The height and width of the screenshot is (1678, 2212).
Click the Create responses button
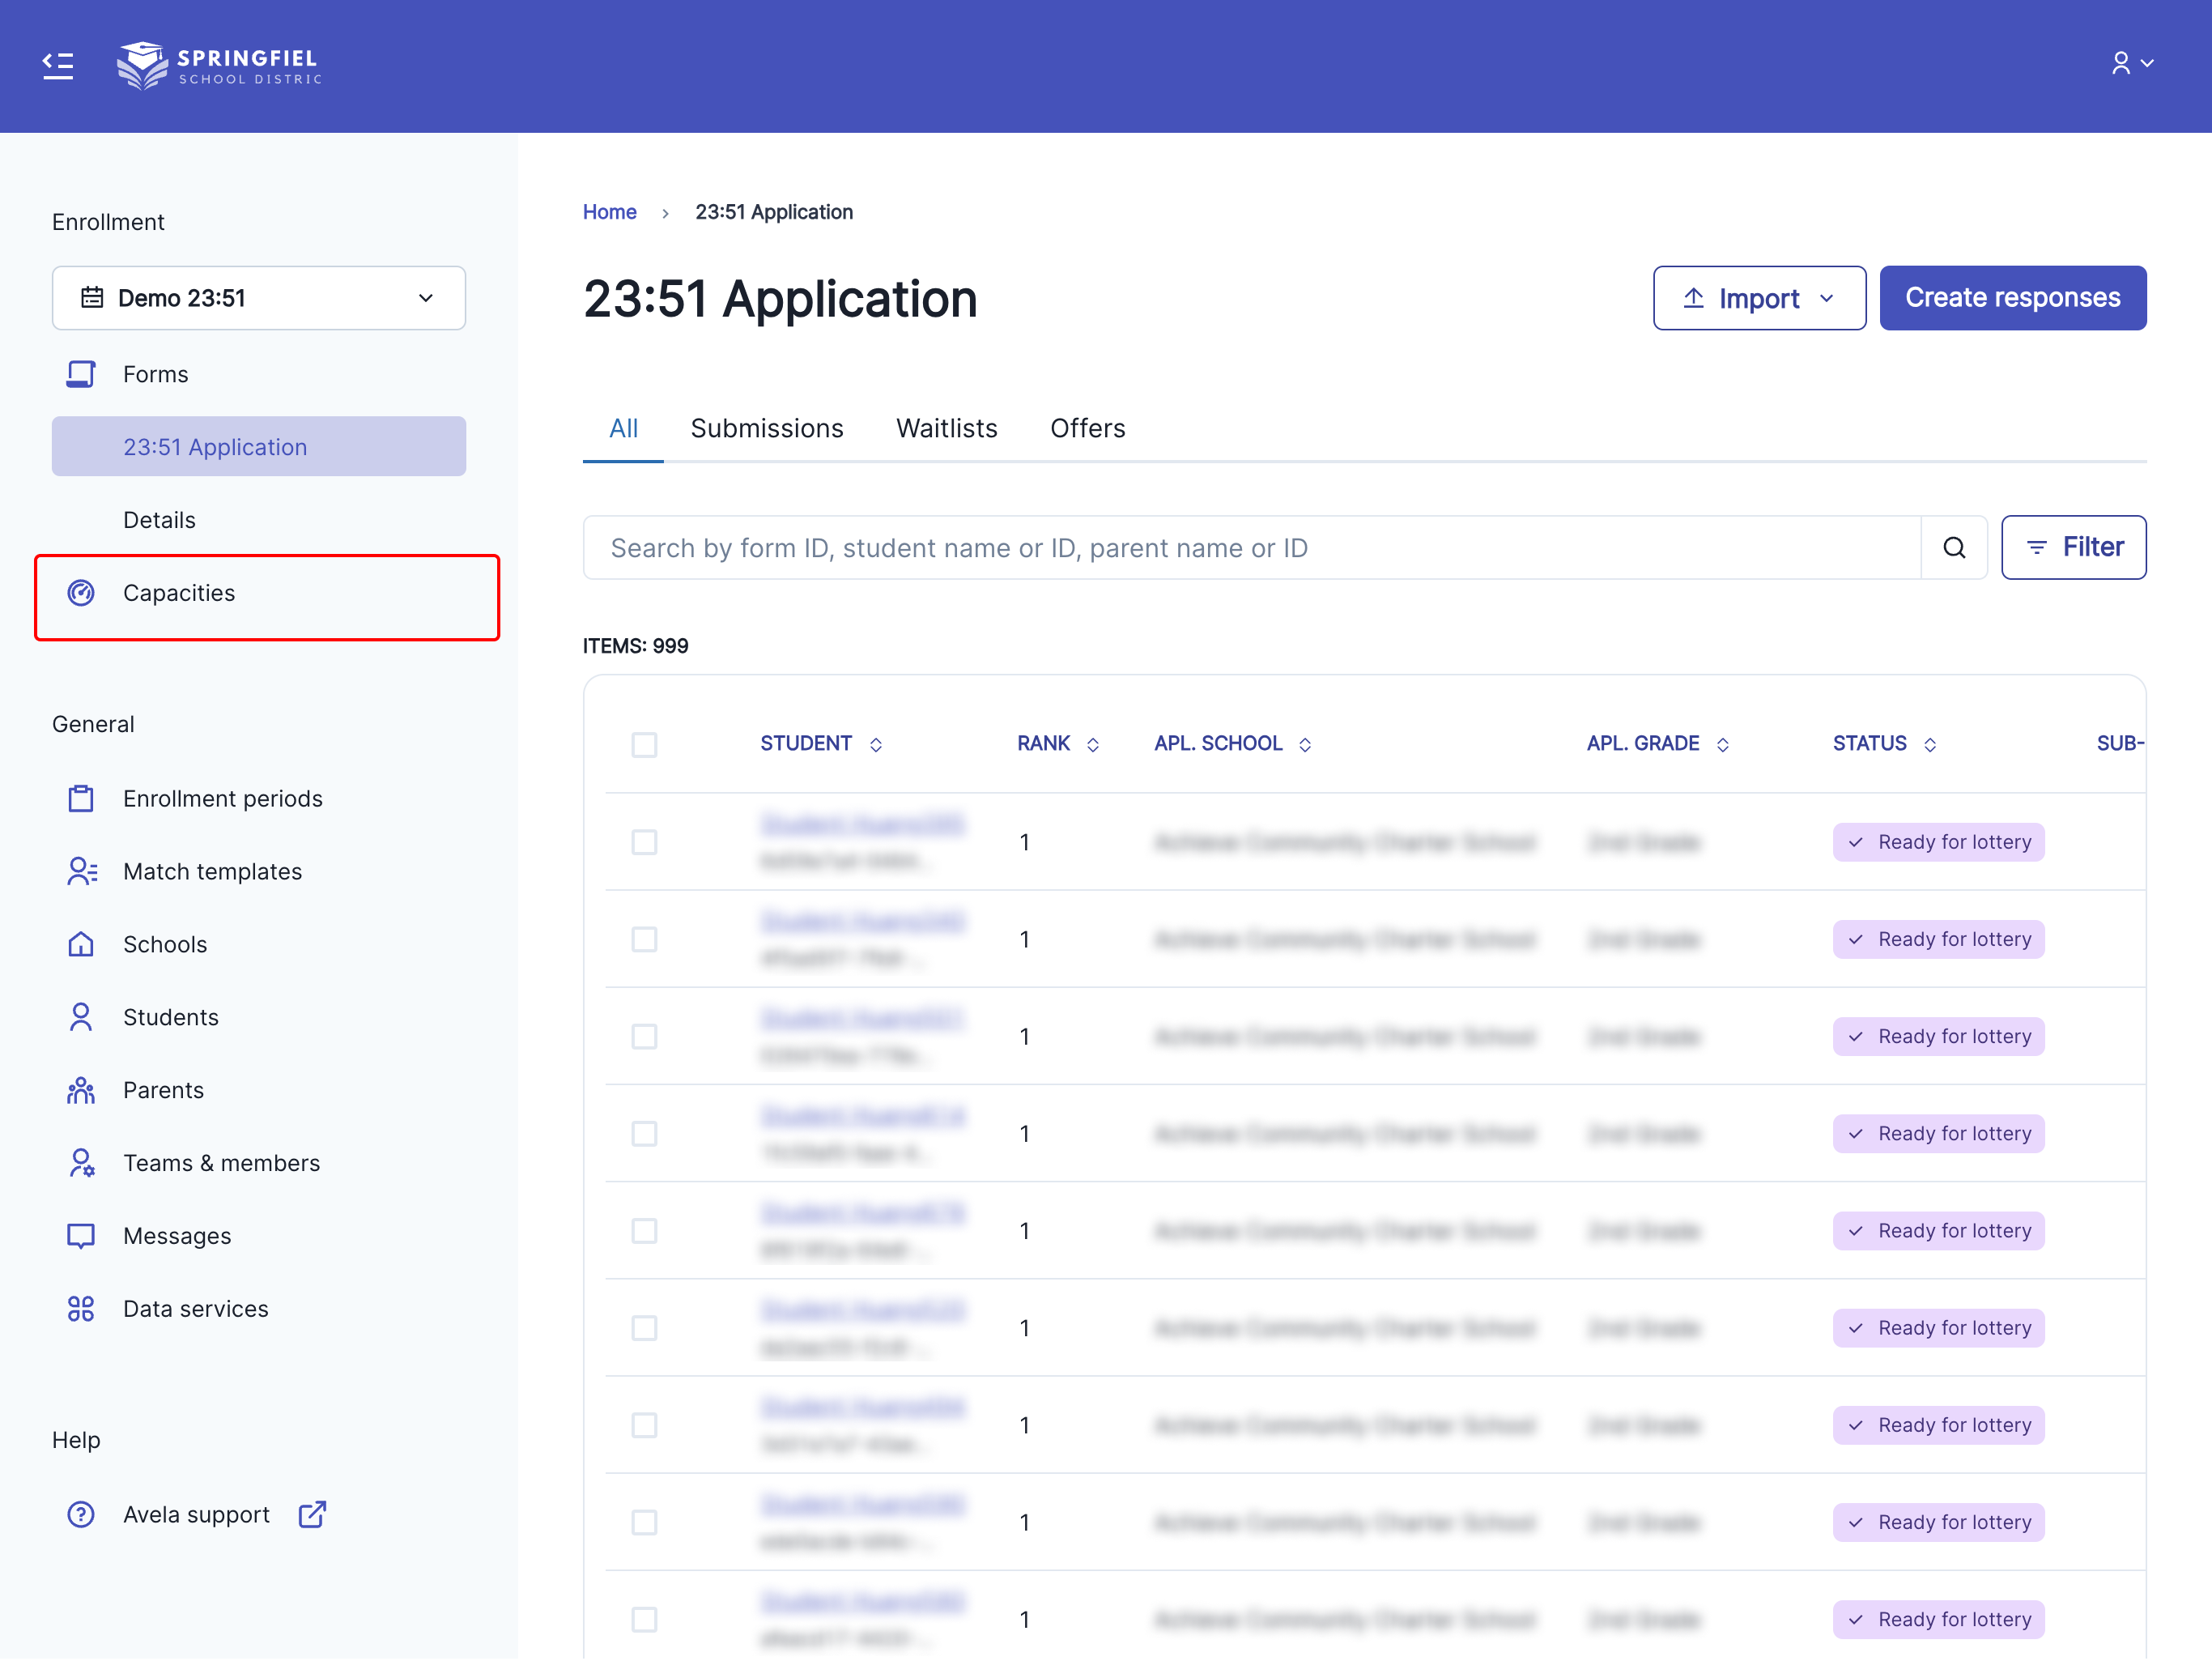(2012, 298)
